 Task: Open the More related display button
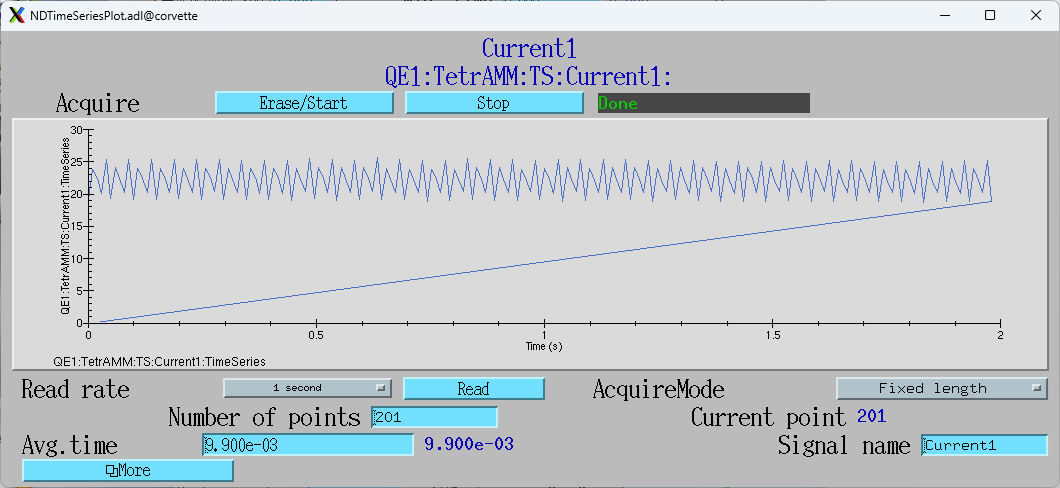[x=128, y=470]
